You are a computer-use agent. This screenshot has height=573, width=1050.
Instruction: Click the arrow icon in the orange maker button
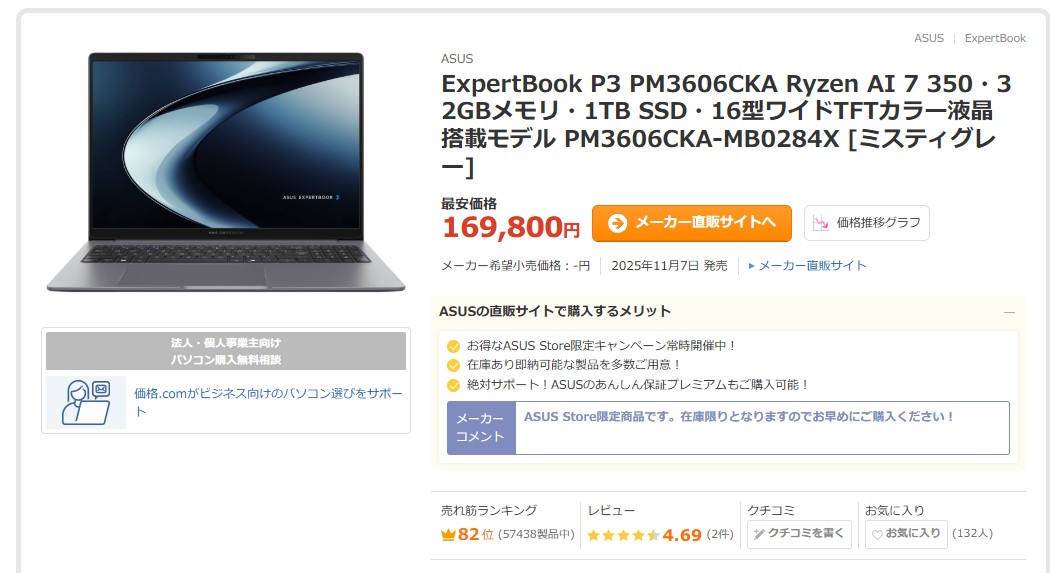point(617,223)
